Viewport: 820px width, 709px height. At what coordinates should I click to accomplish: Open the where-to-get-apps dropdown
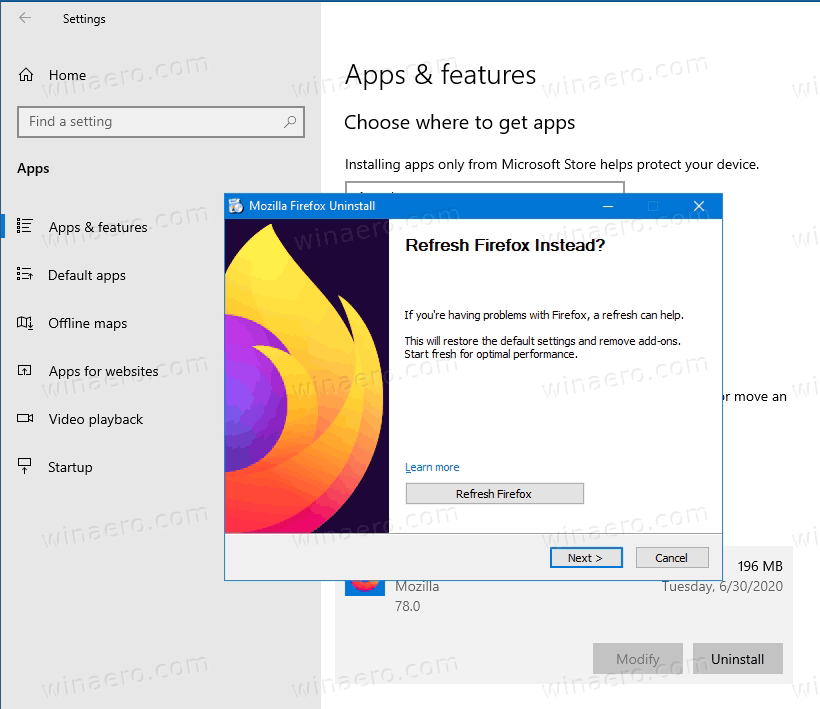[x=485, y=188]
